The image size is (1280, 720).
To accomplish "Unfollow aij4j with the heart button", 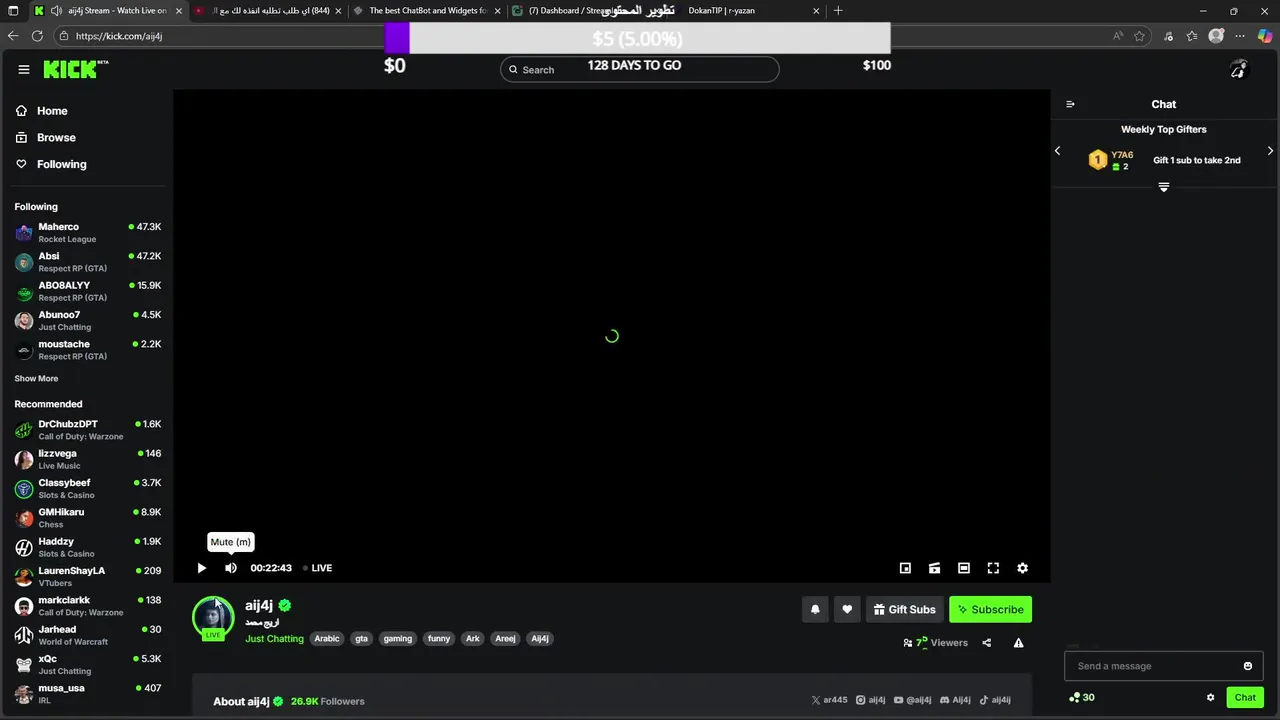I will tap(847, 609).
